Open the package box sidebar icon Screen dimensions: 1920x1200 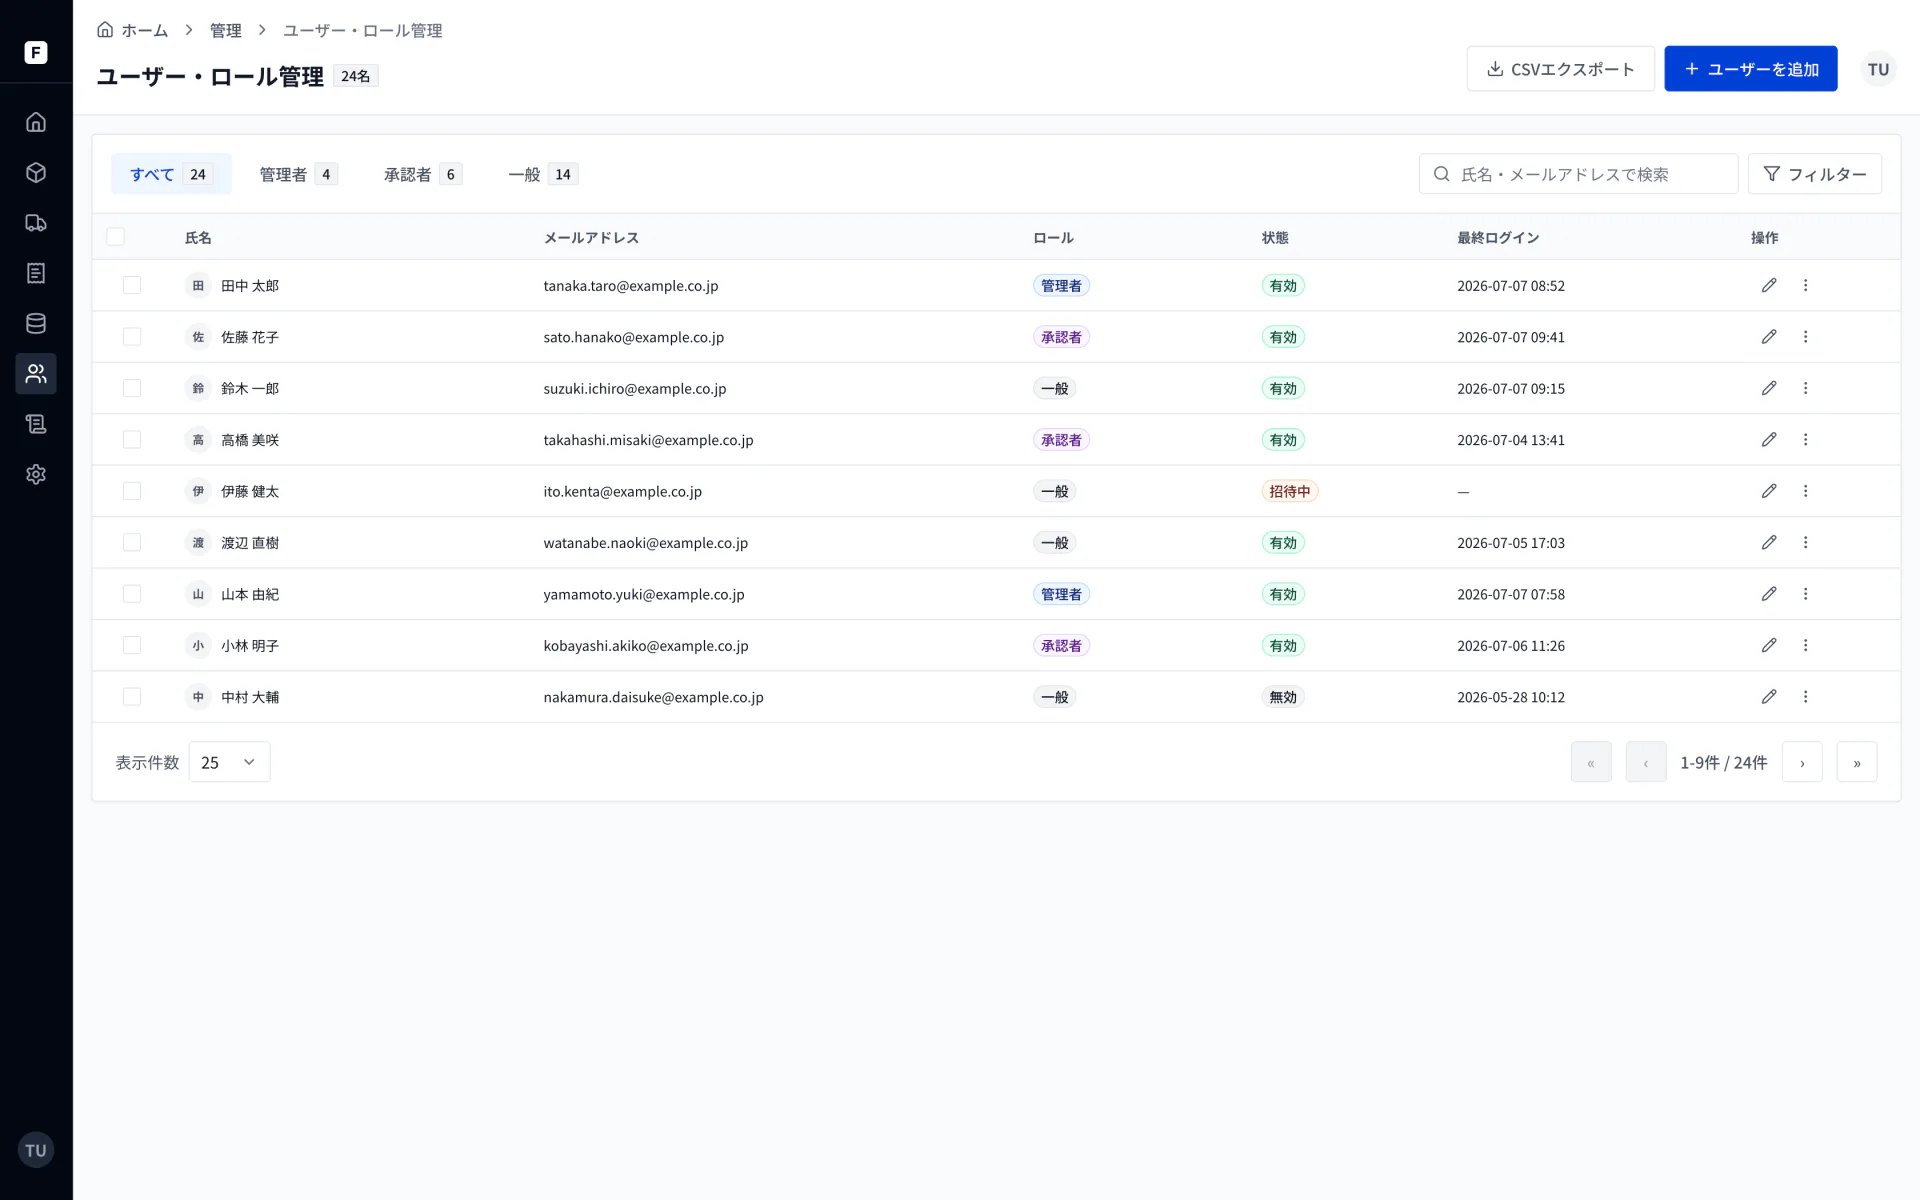pos(36,173)
